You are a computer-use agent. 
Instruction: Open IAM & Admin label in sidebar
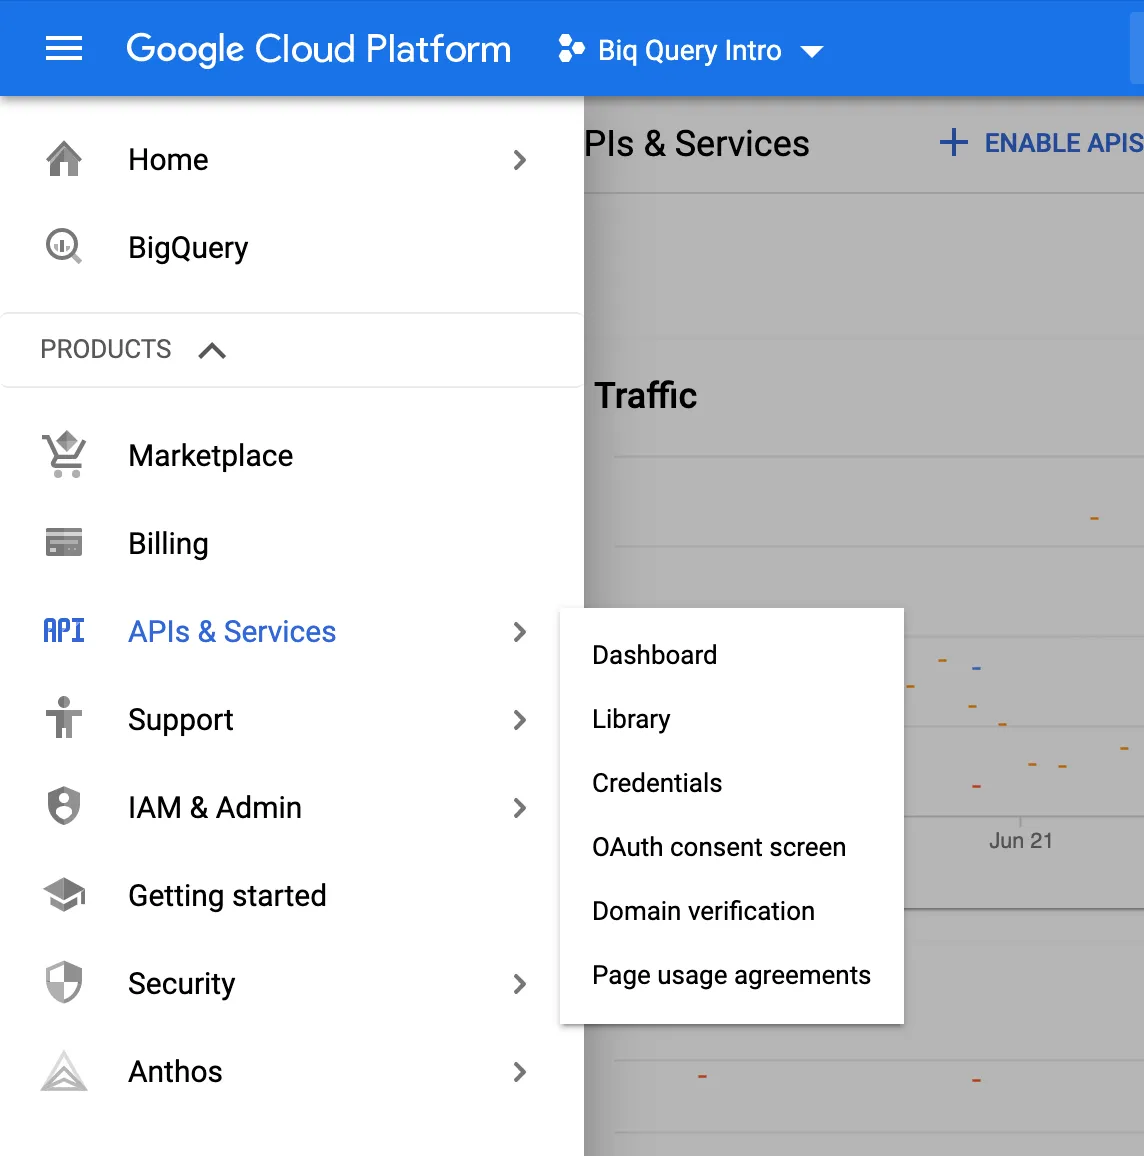[x=215, y=808]
